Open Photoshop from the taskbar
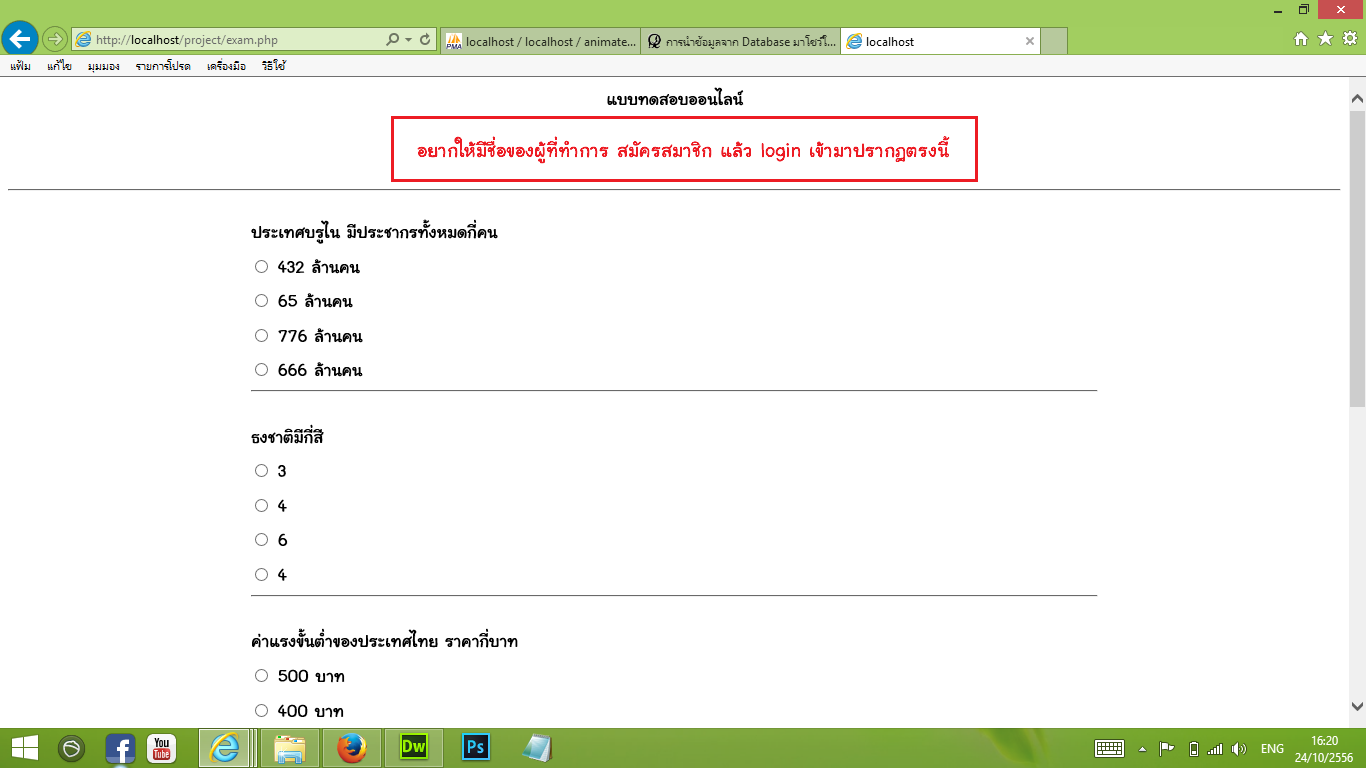The image size is (1366, 768). tap(476, 748)
